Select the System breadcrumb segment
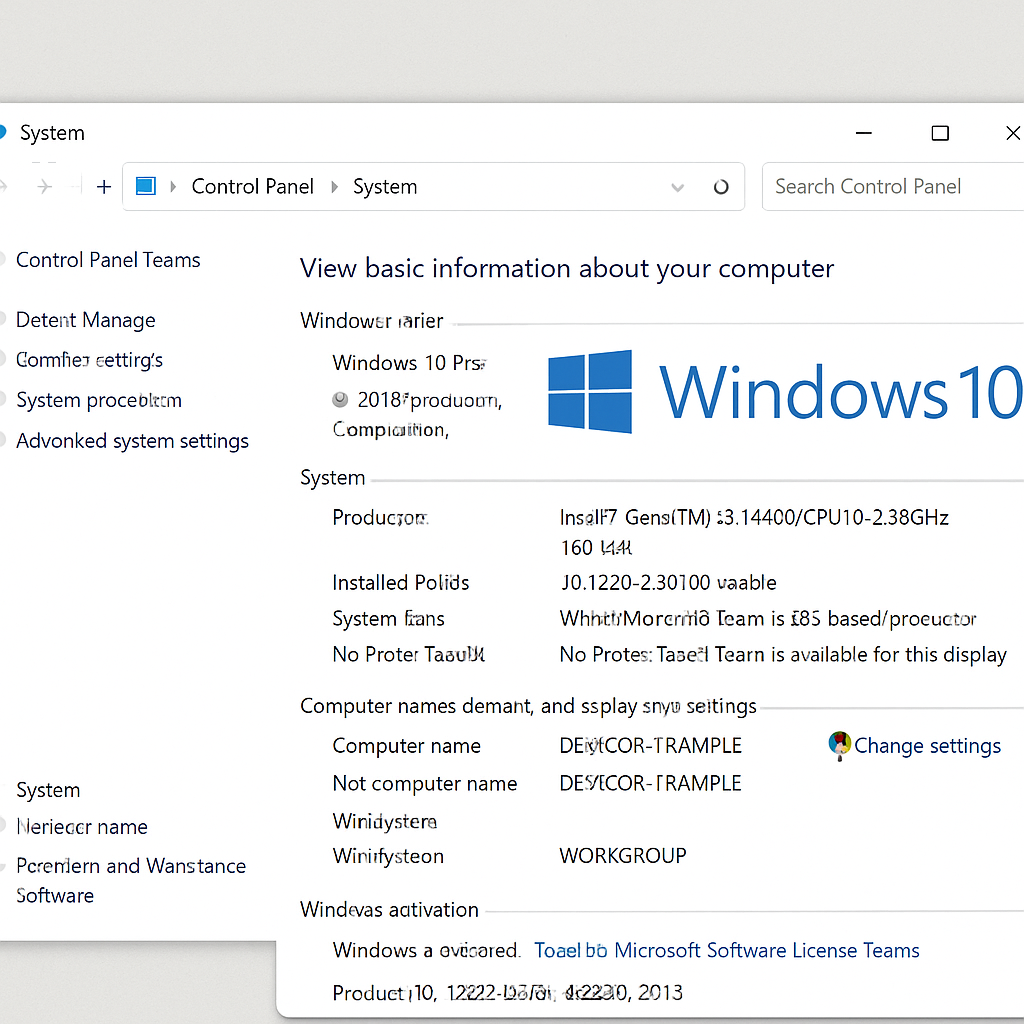The height and width of the screenshot is (1024, 1024). click(385, 187)
